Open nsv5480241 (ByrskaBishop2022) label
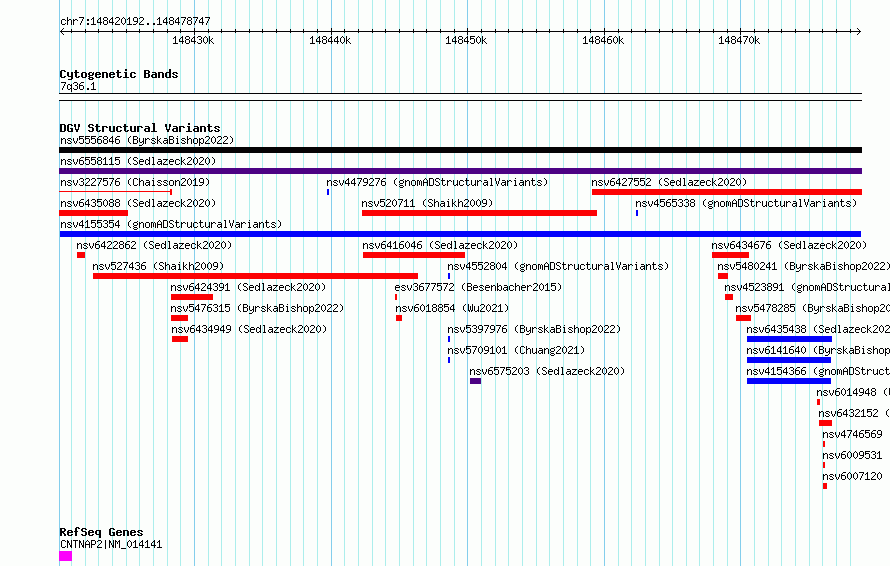This screenshot has height=566, width=890. click(803, 266)
